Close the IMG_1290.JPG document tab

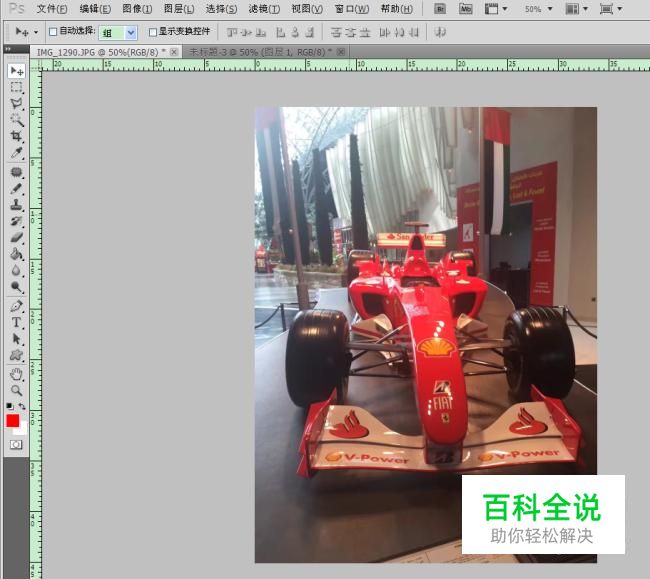click(x=174, y=52)
